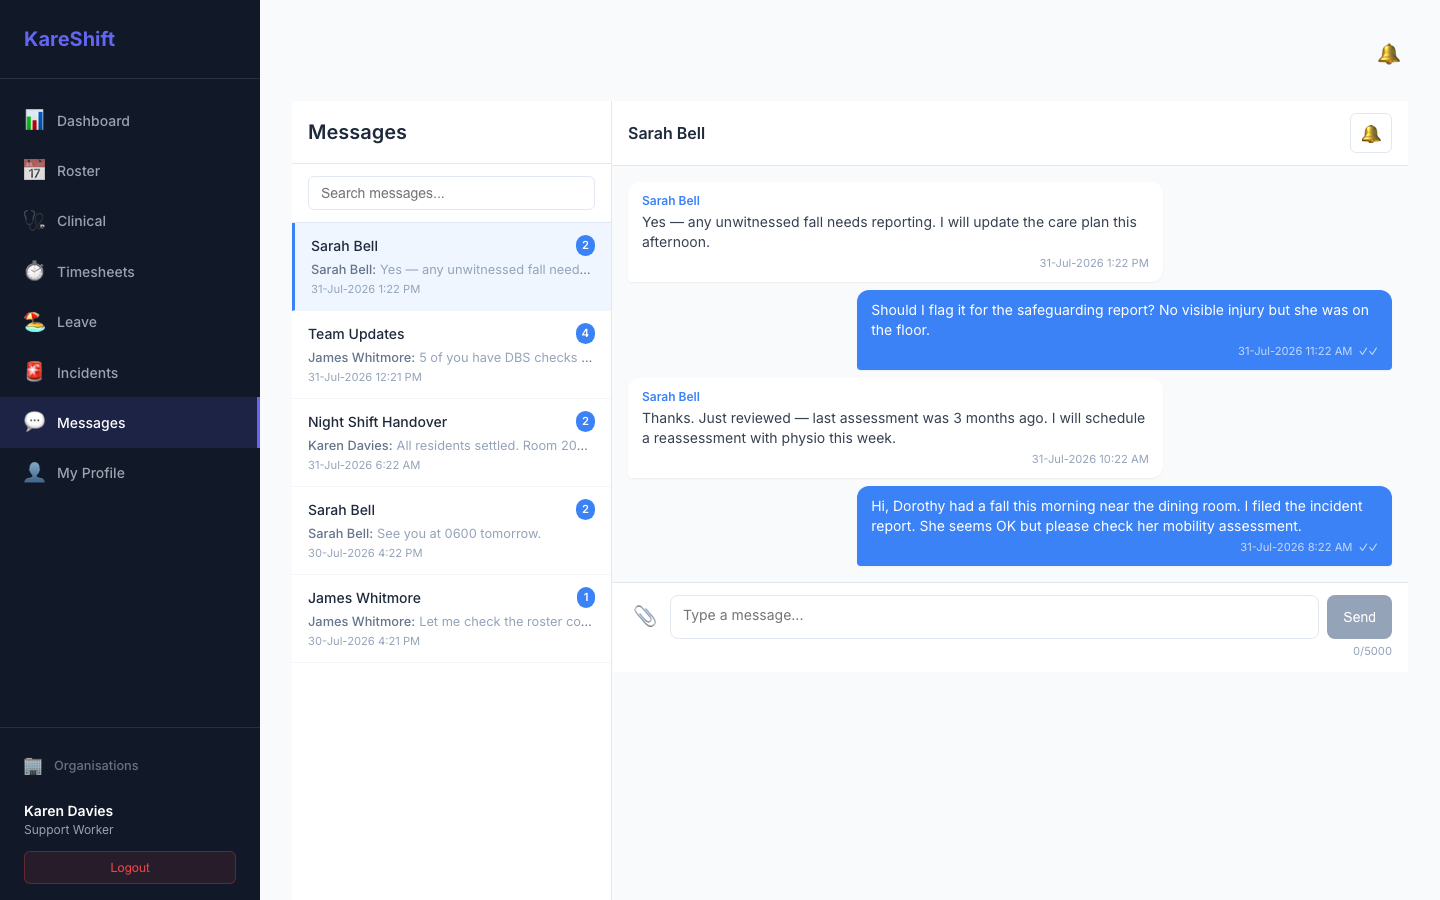Screen dimensions: 1440x900
Task: Open My Profile
Action: (x=130, y=472)
